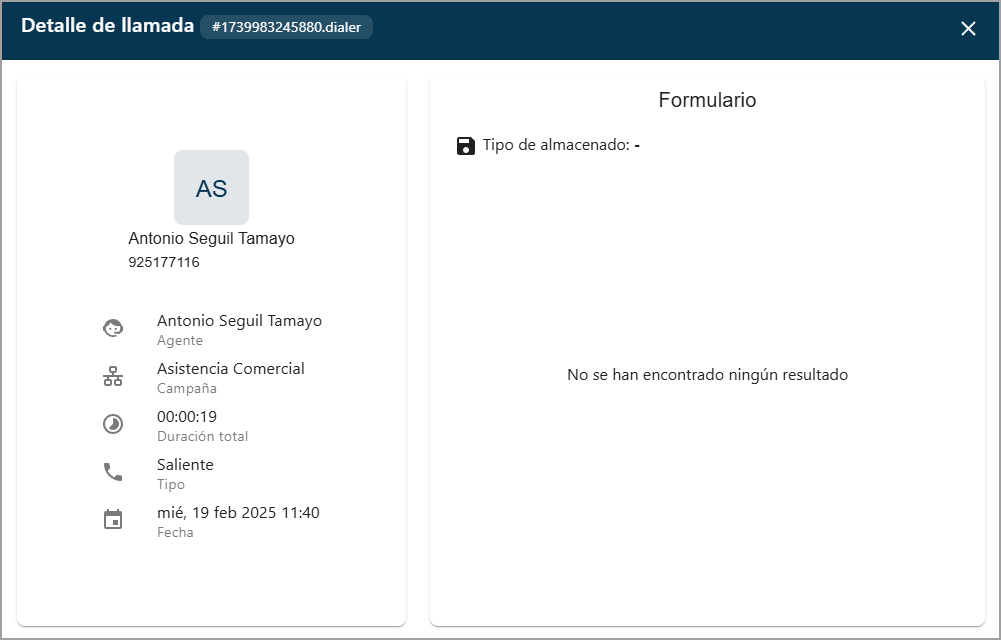Click the Asistencia Comercial campaign text
Screen dimensions: 1001x640
(x=230, y=369)
